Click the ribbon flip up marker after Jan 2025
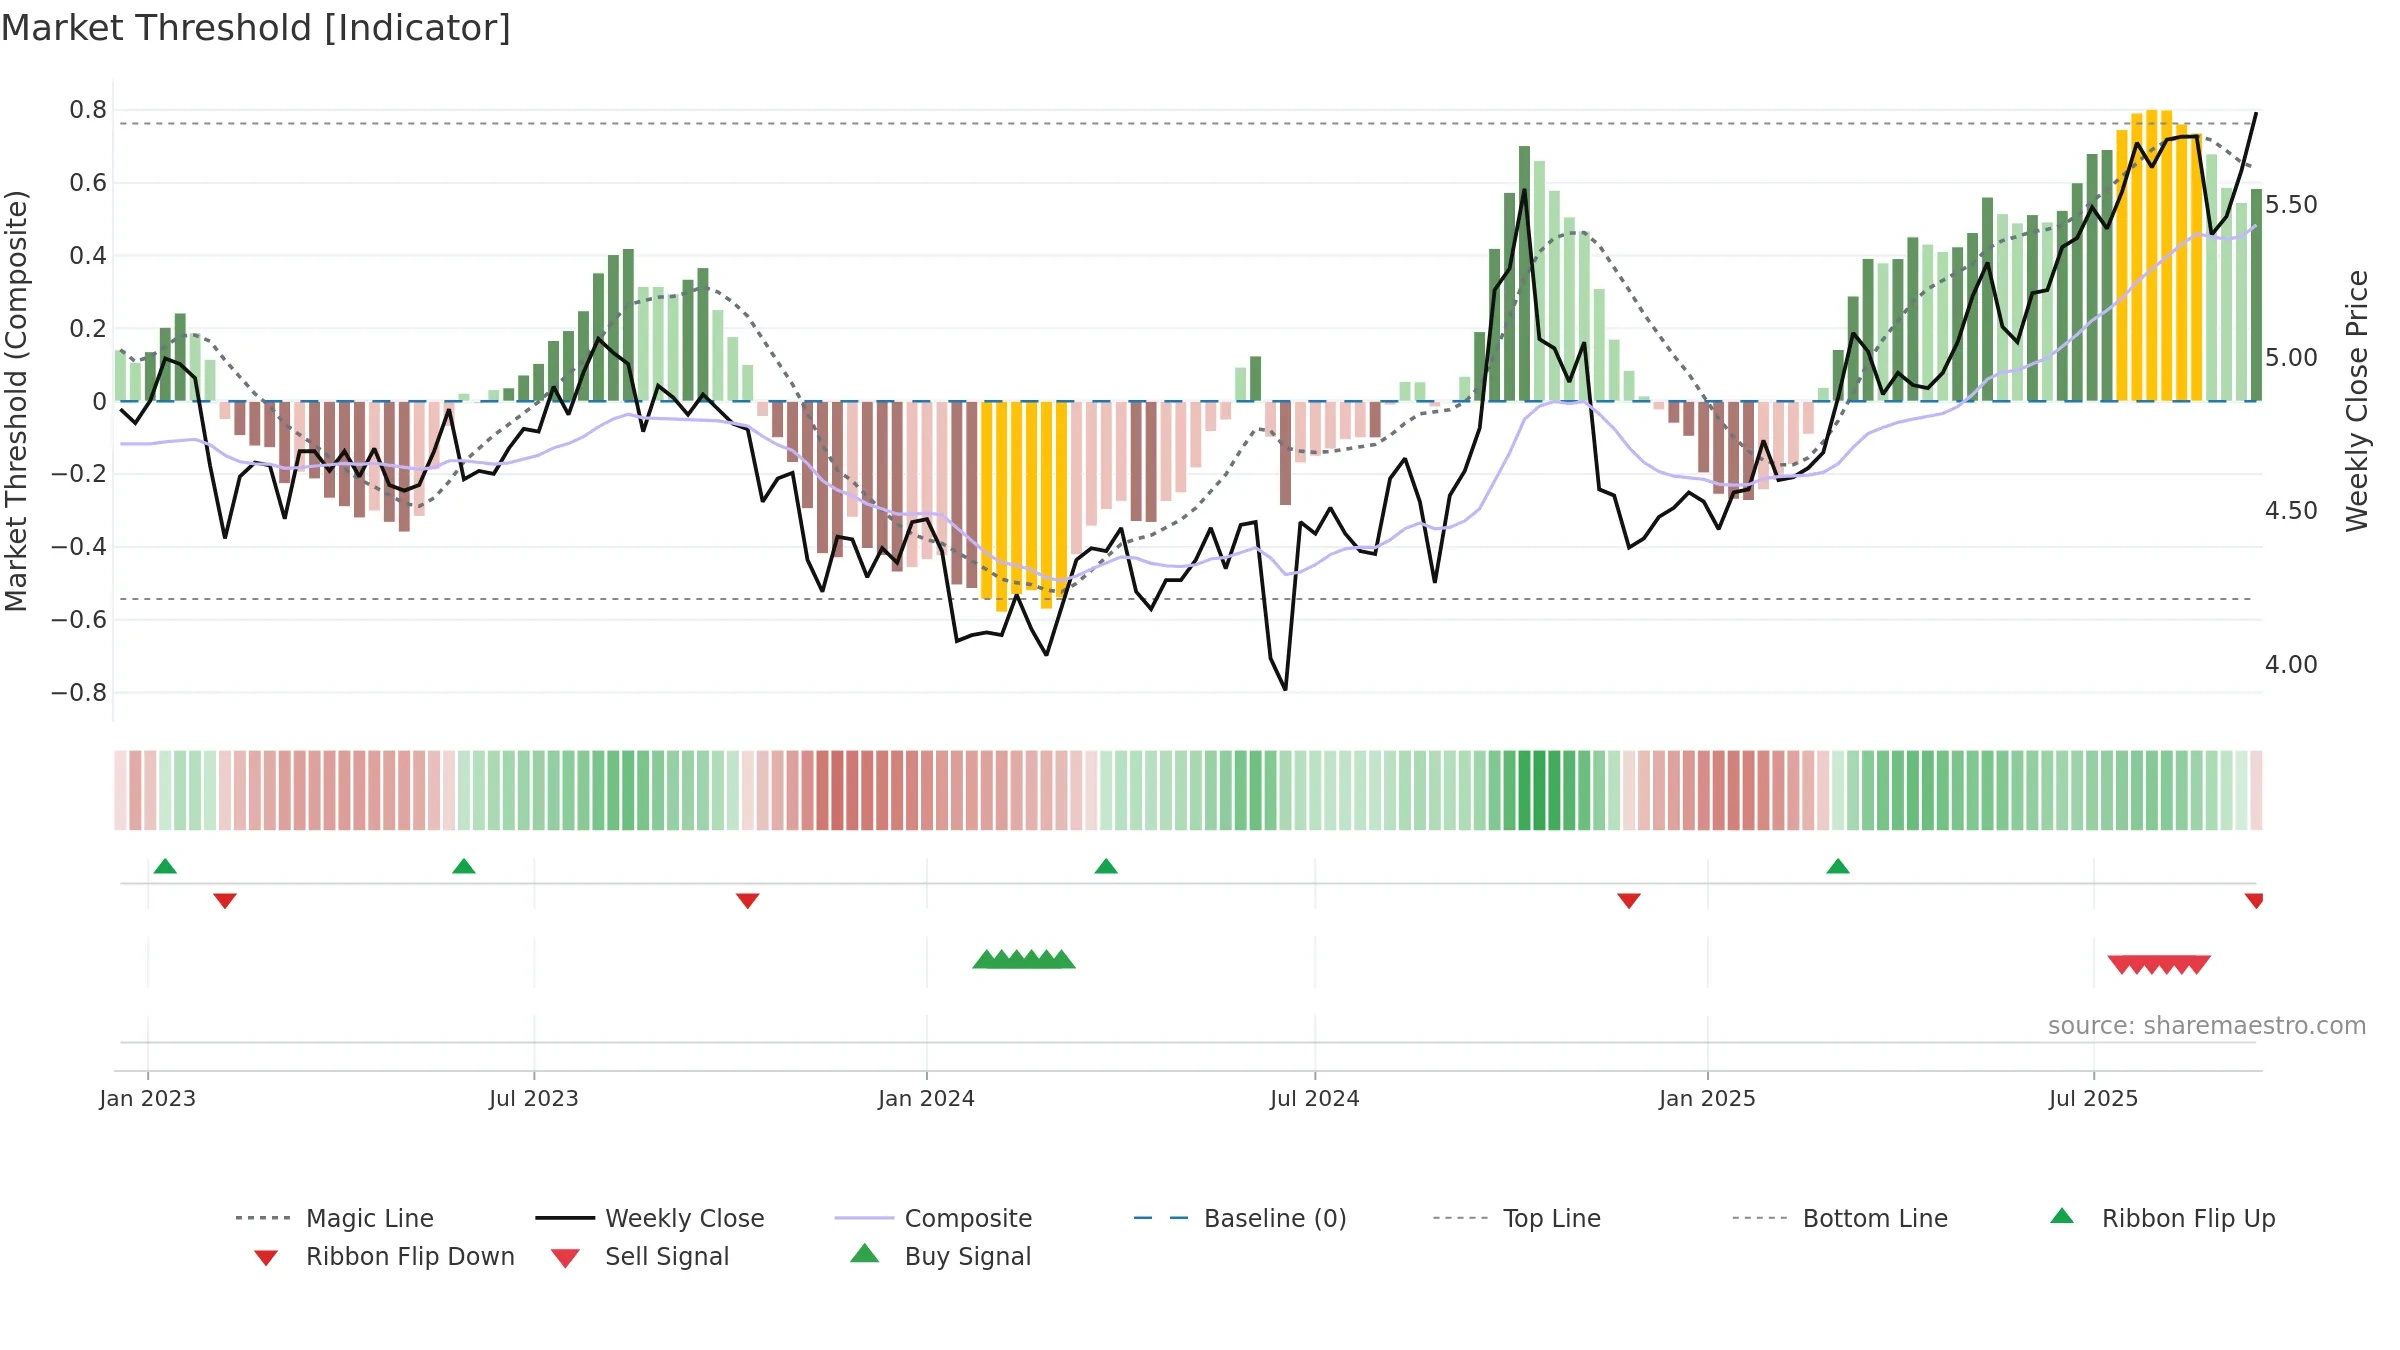This screenshot has width=2400, height=1350. coord(1838,866)
